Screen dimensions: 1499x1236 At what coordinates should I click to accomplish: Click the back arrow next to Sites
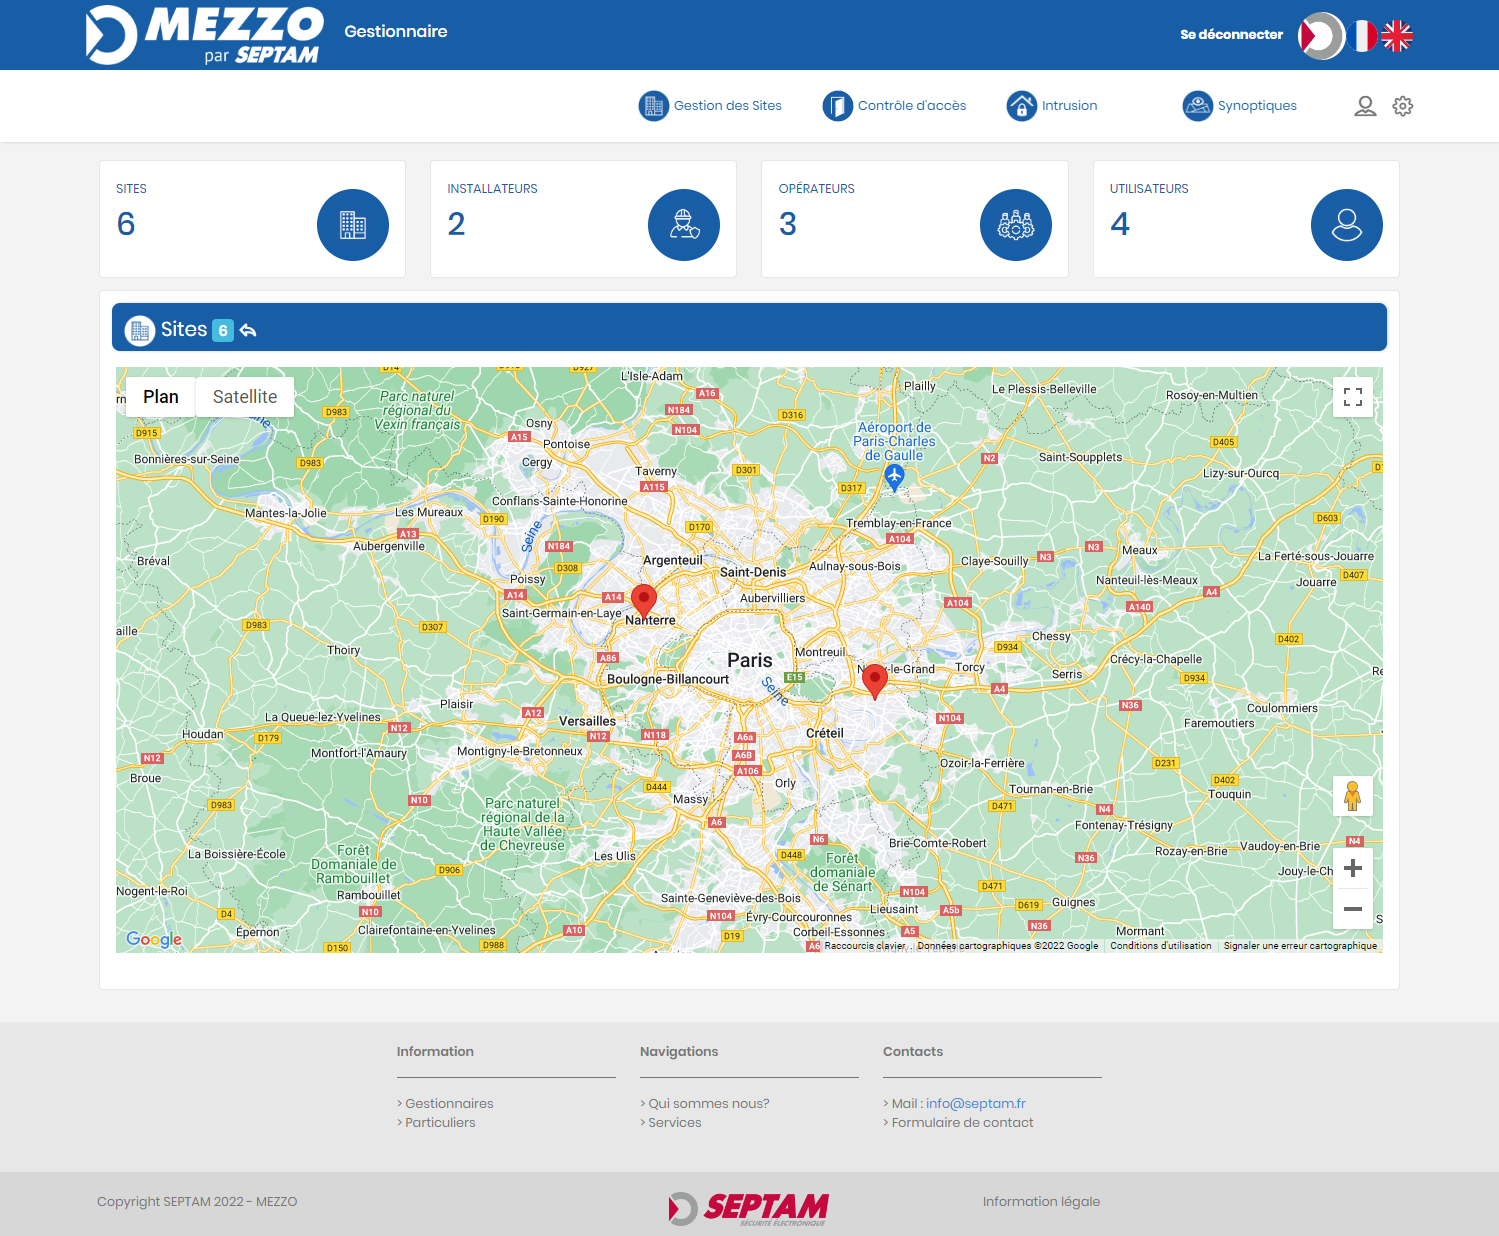pos(248,330)
